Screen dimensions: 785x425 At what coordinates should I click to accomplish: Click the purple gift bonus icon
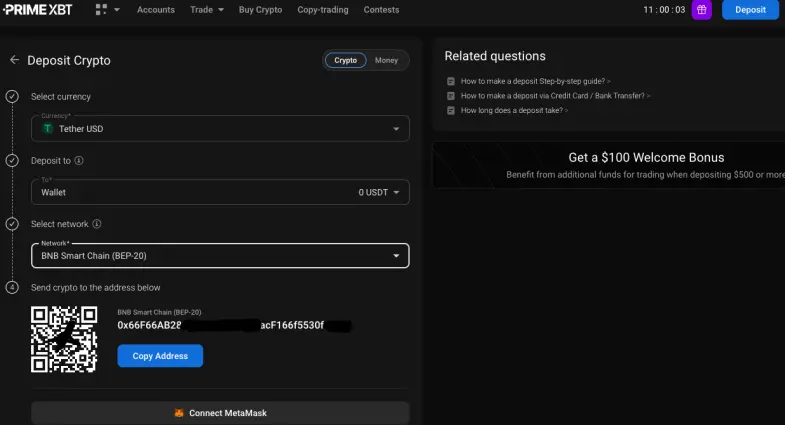point(702,10)
